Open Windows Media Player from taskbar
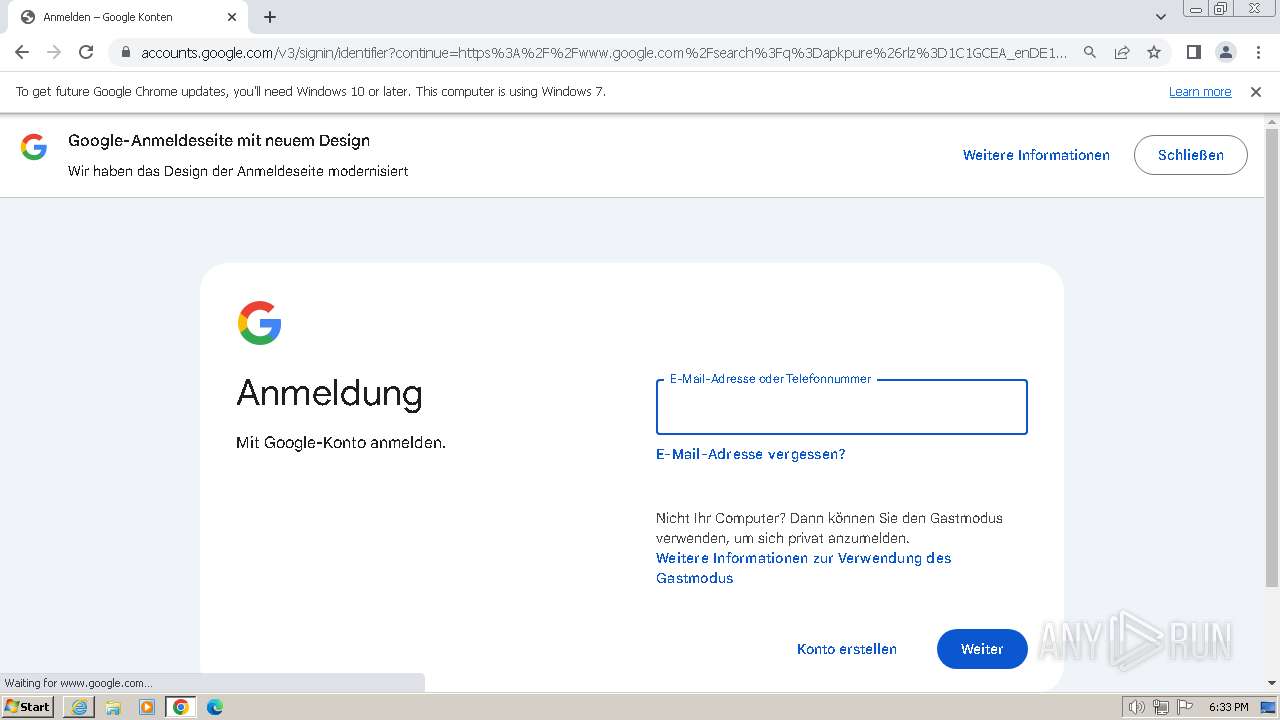This screenshot has height=720, width=1280. click(x=147, y=707)
